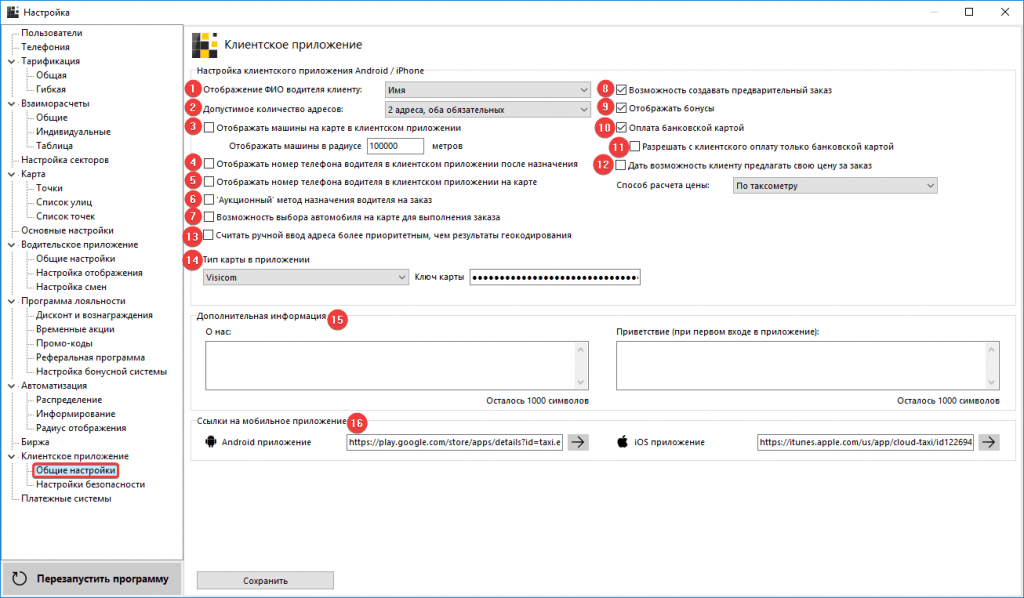1024x598 pixels.
Task: Click the Ключ карты password field
Action: pyautogui.click(x=555, y=277)
